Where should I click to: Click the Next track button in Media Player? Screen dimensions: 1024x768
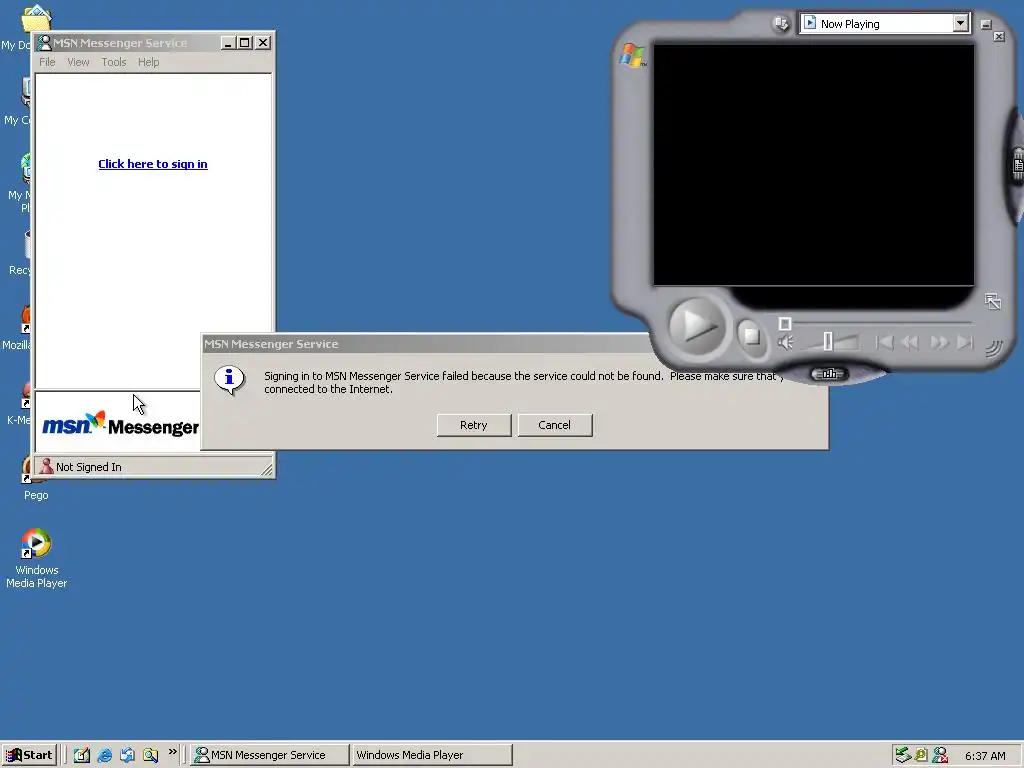click(x=965, y=342)
